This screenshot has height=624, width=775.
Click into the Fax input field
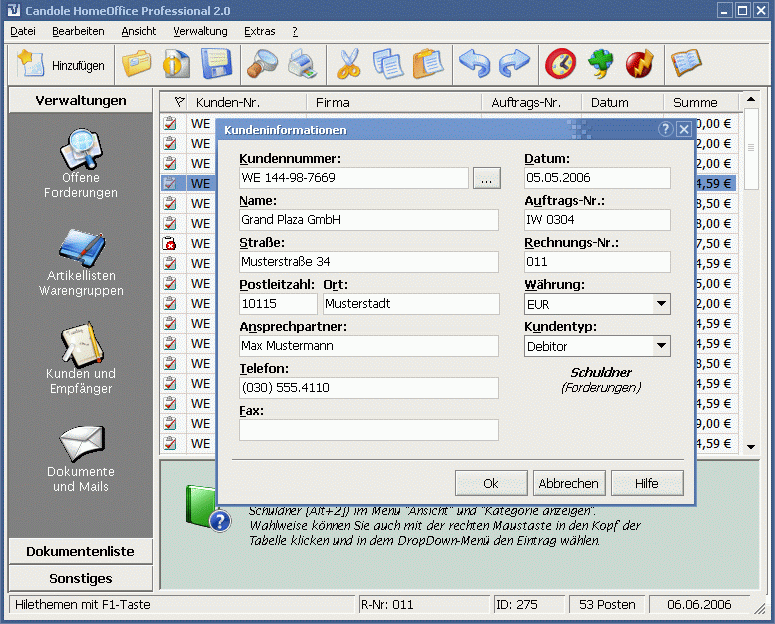point(368,430)
